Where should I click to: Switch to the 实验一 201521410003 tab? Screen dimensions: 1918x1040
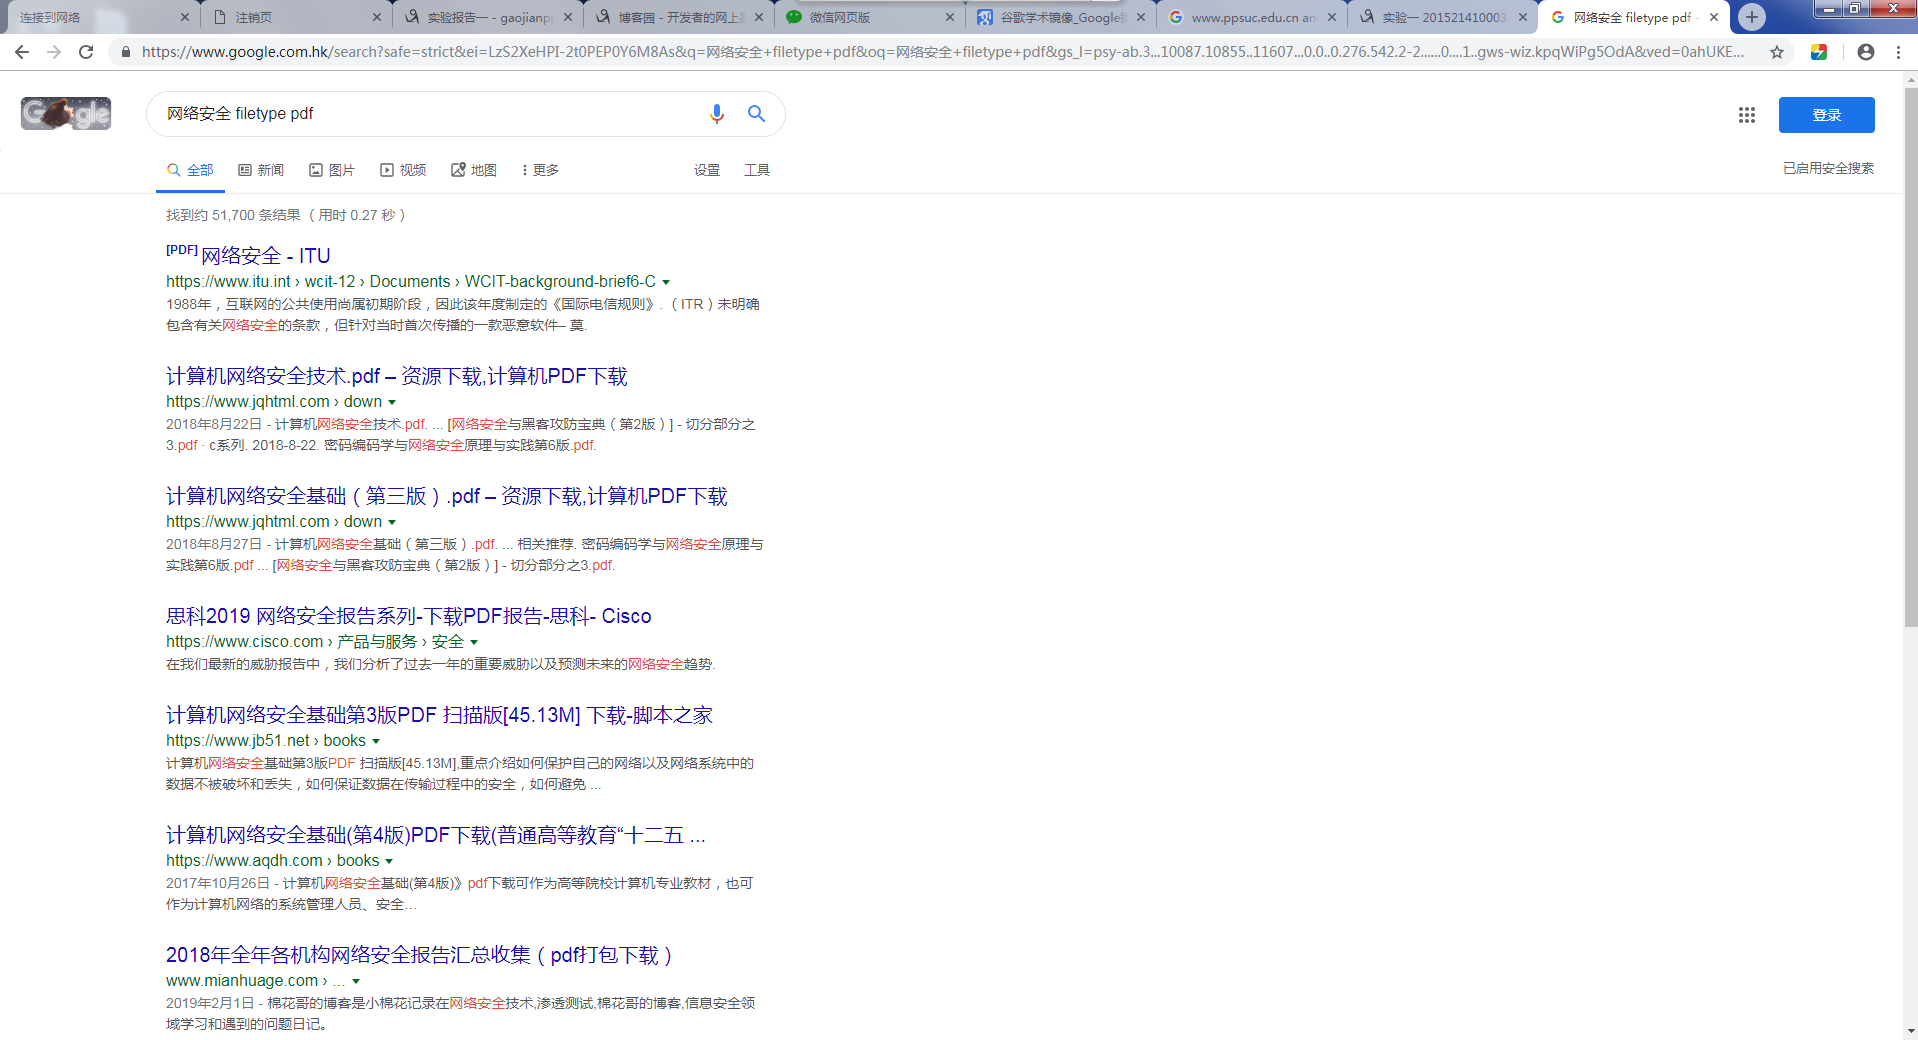(x=1441, y=17)
